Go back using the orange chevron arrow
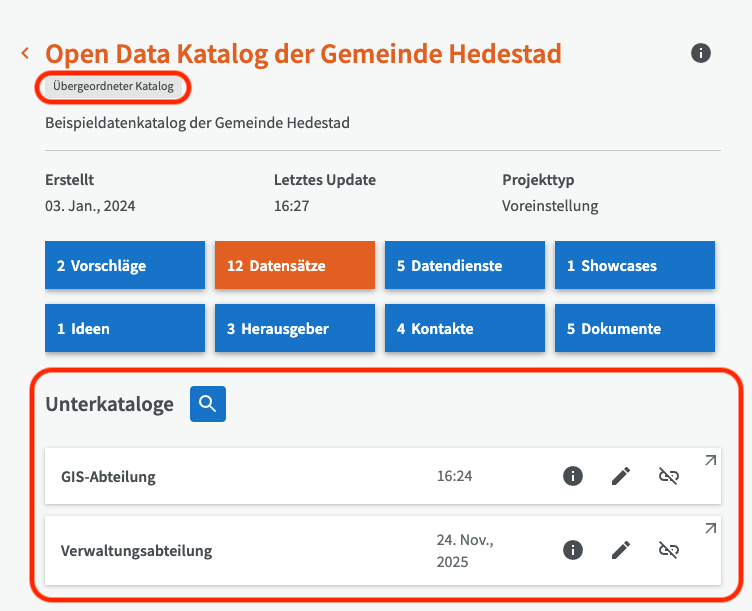Image resolution: width=752 pixels, height=611 pixels. click(25, 53)
